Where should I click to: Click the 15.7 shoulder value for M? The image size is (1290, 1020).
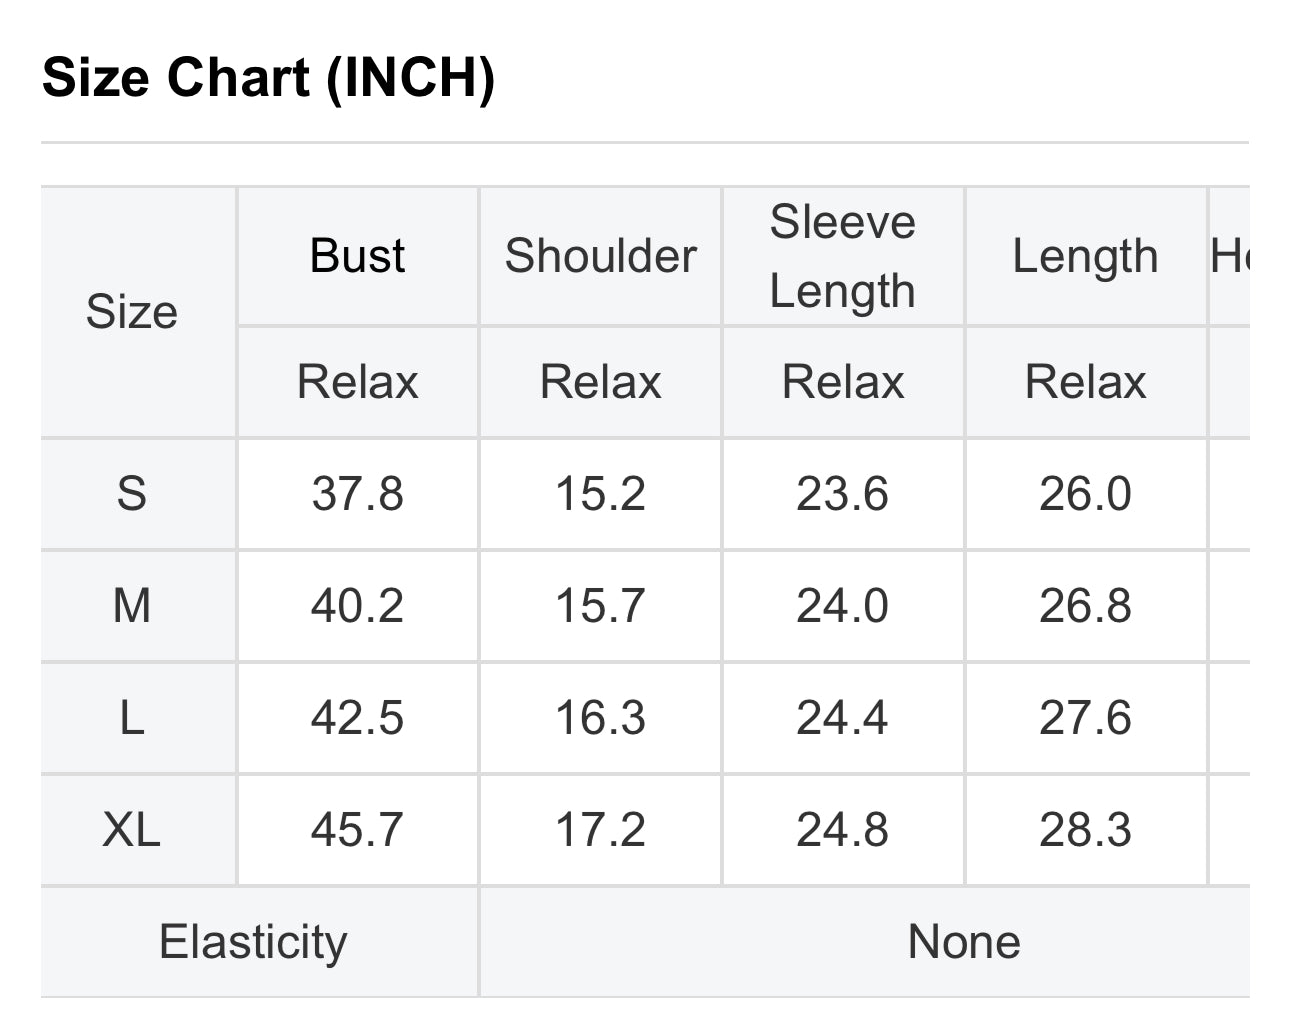click(600, 606)
